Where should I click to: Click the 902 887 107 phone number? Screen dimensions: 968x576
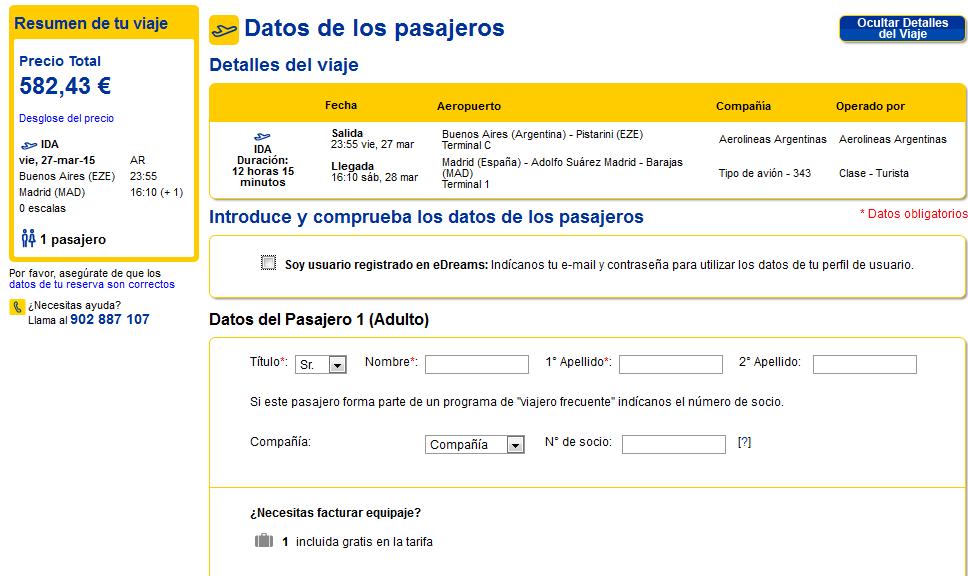coord(110,319)
